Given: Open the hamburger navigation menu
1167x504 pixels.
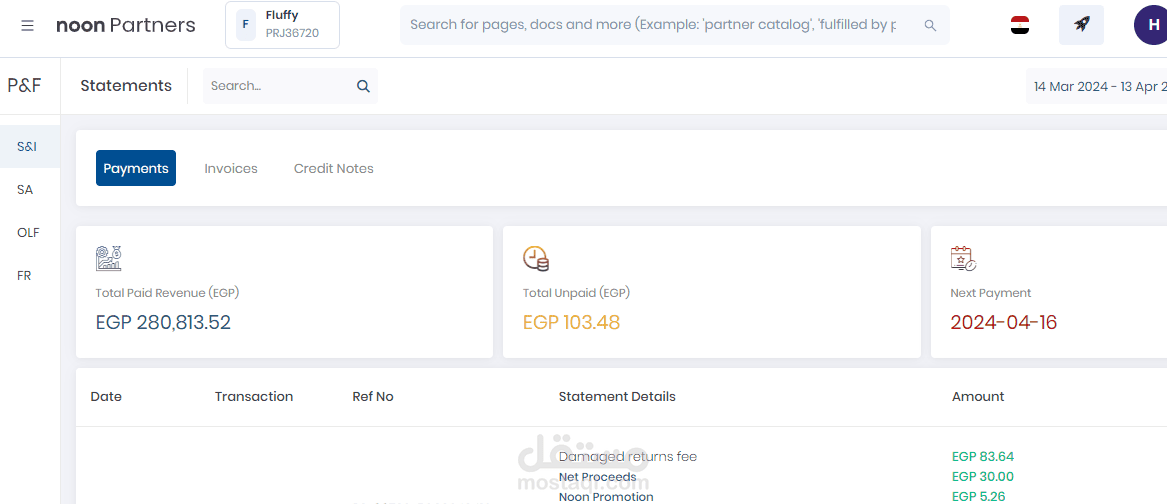Looking at the screenshot, I should [28, 25].
